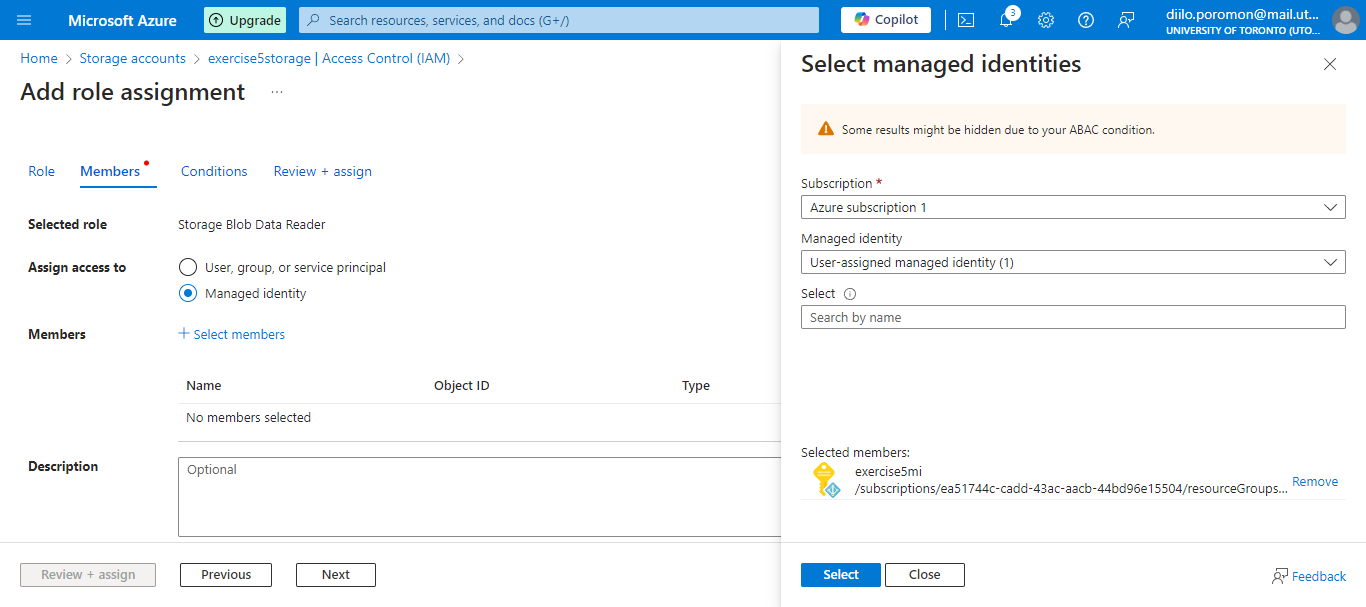The width and height of the screenshot is (1366, 607).
Task: Open the feedback icon in top bar
Action: pos(1125,19)
